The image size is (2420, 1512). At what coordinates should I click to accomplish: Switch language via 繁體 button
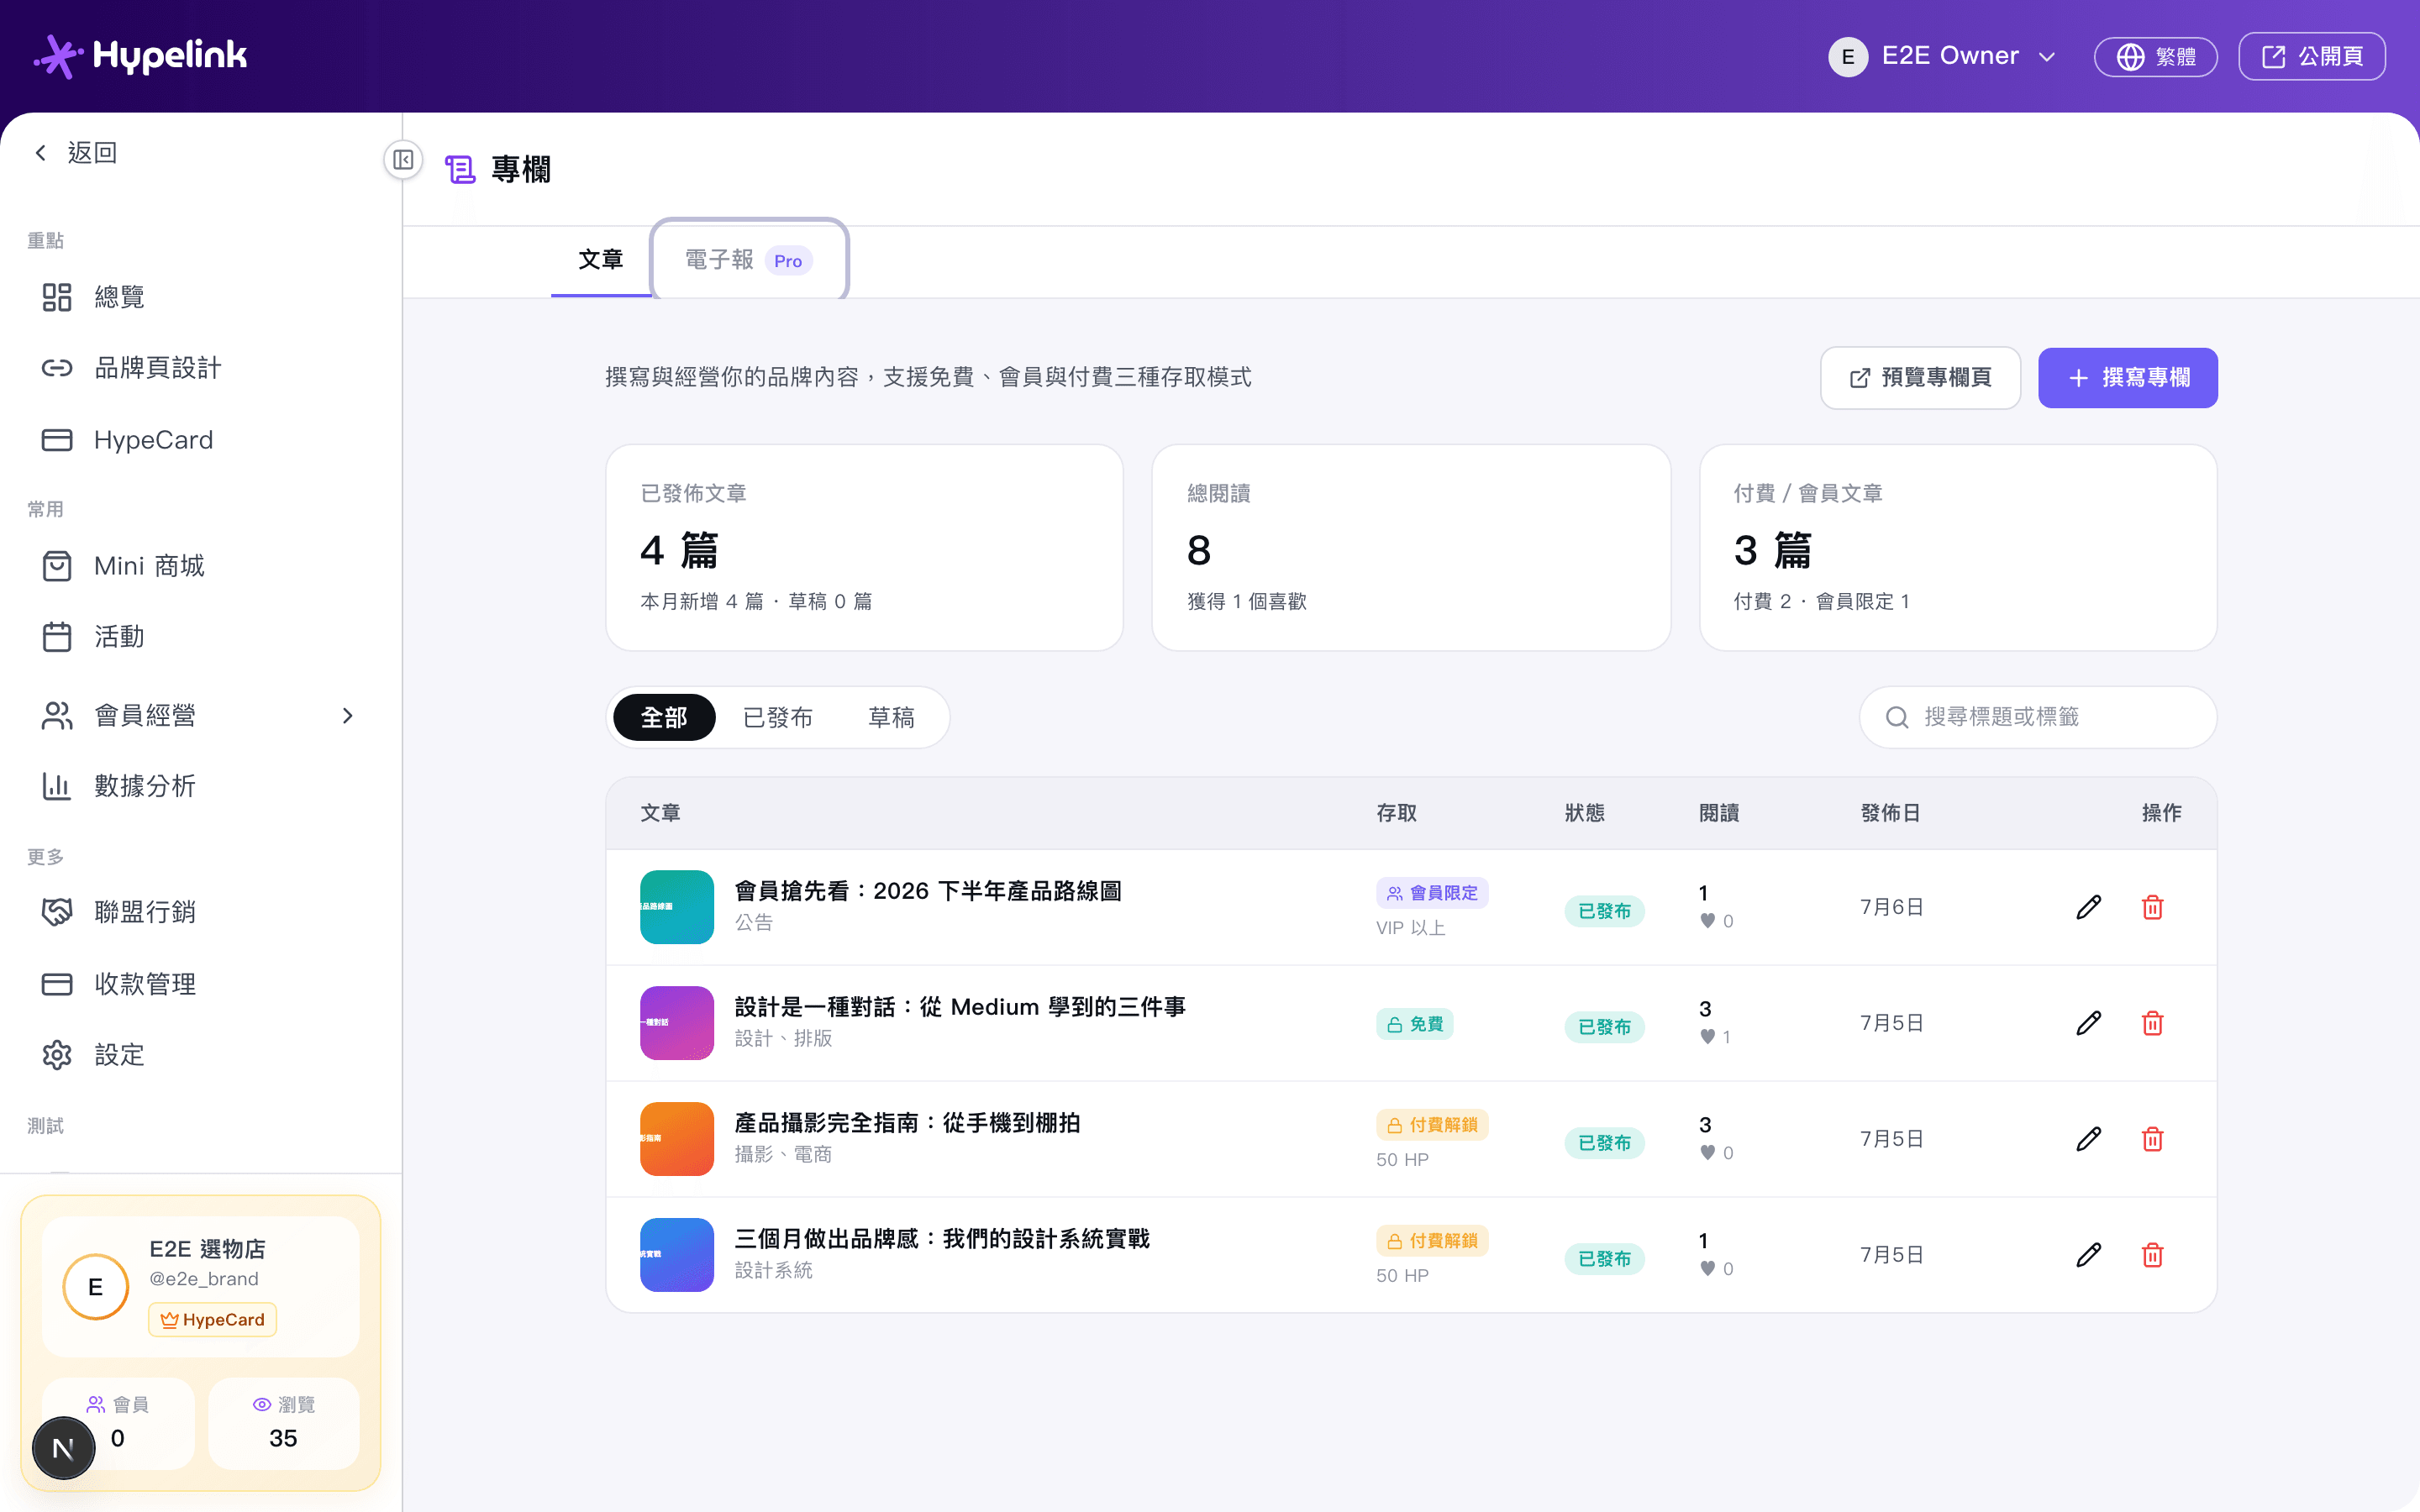click(2155, 57)
